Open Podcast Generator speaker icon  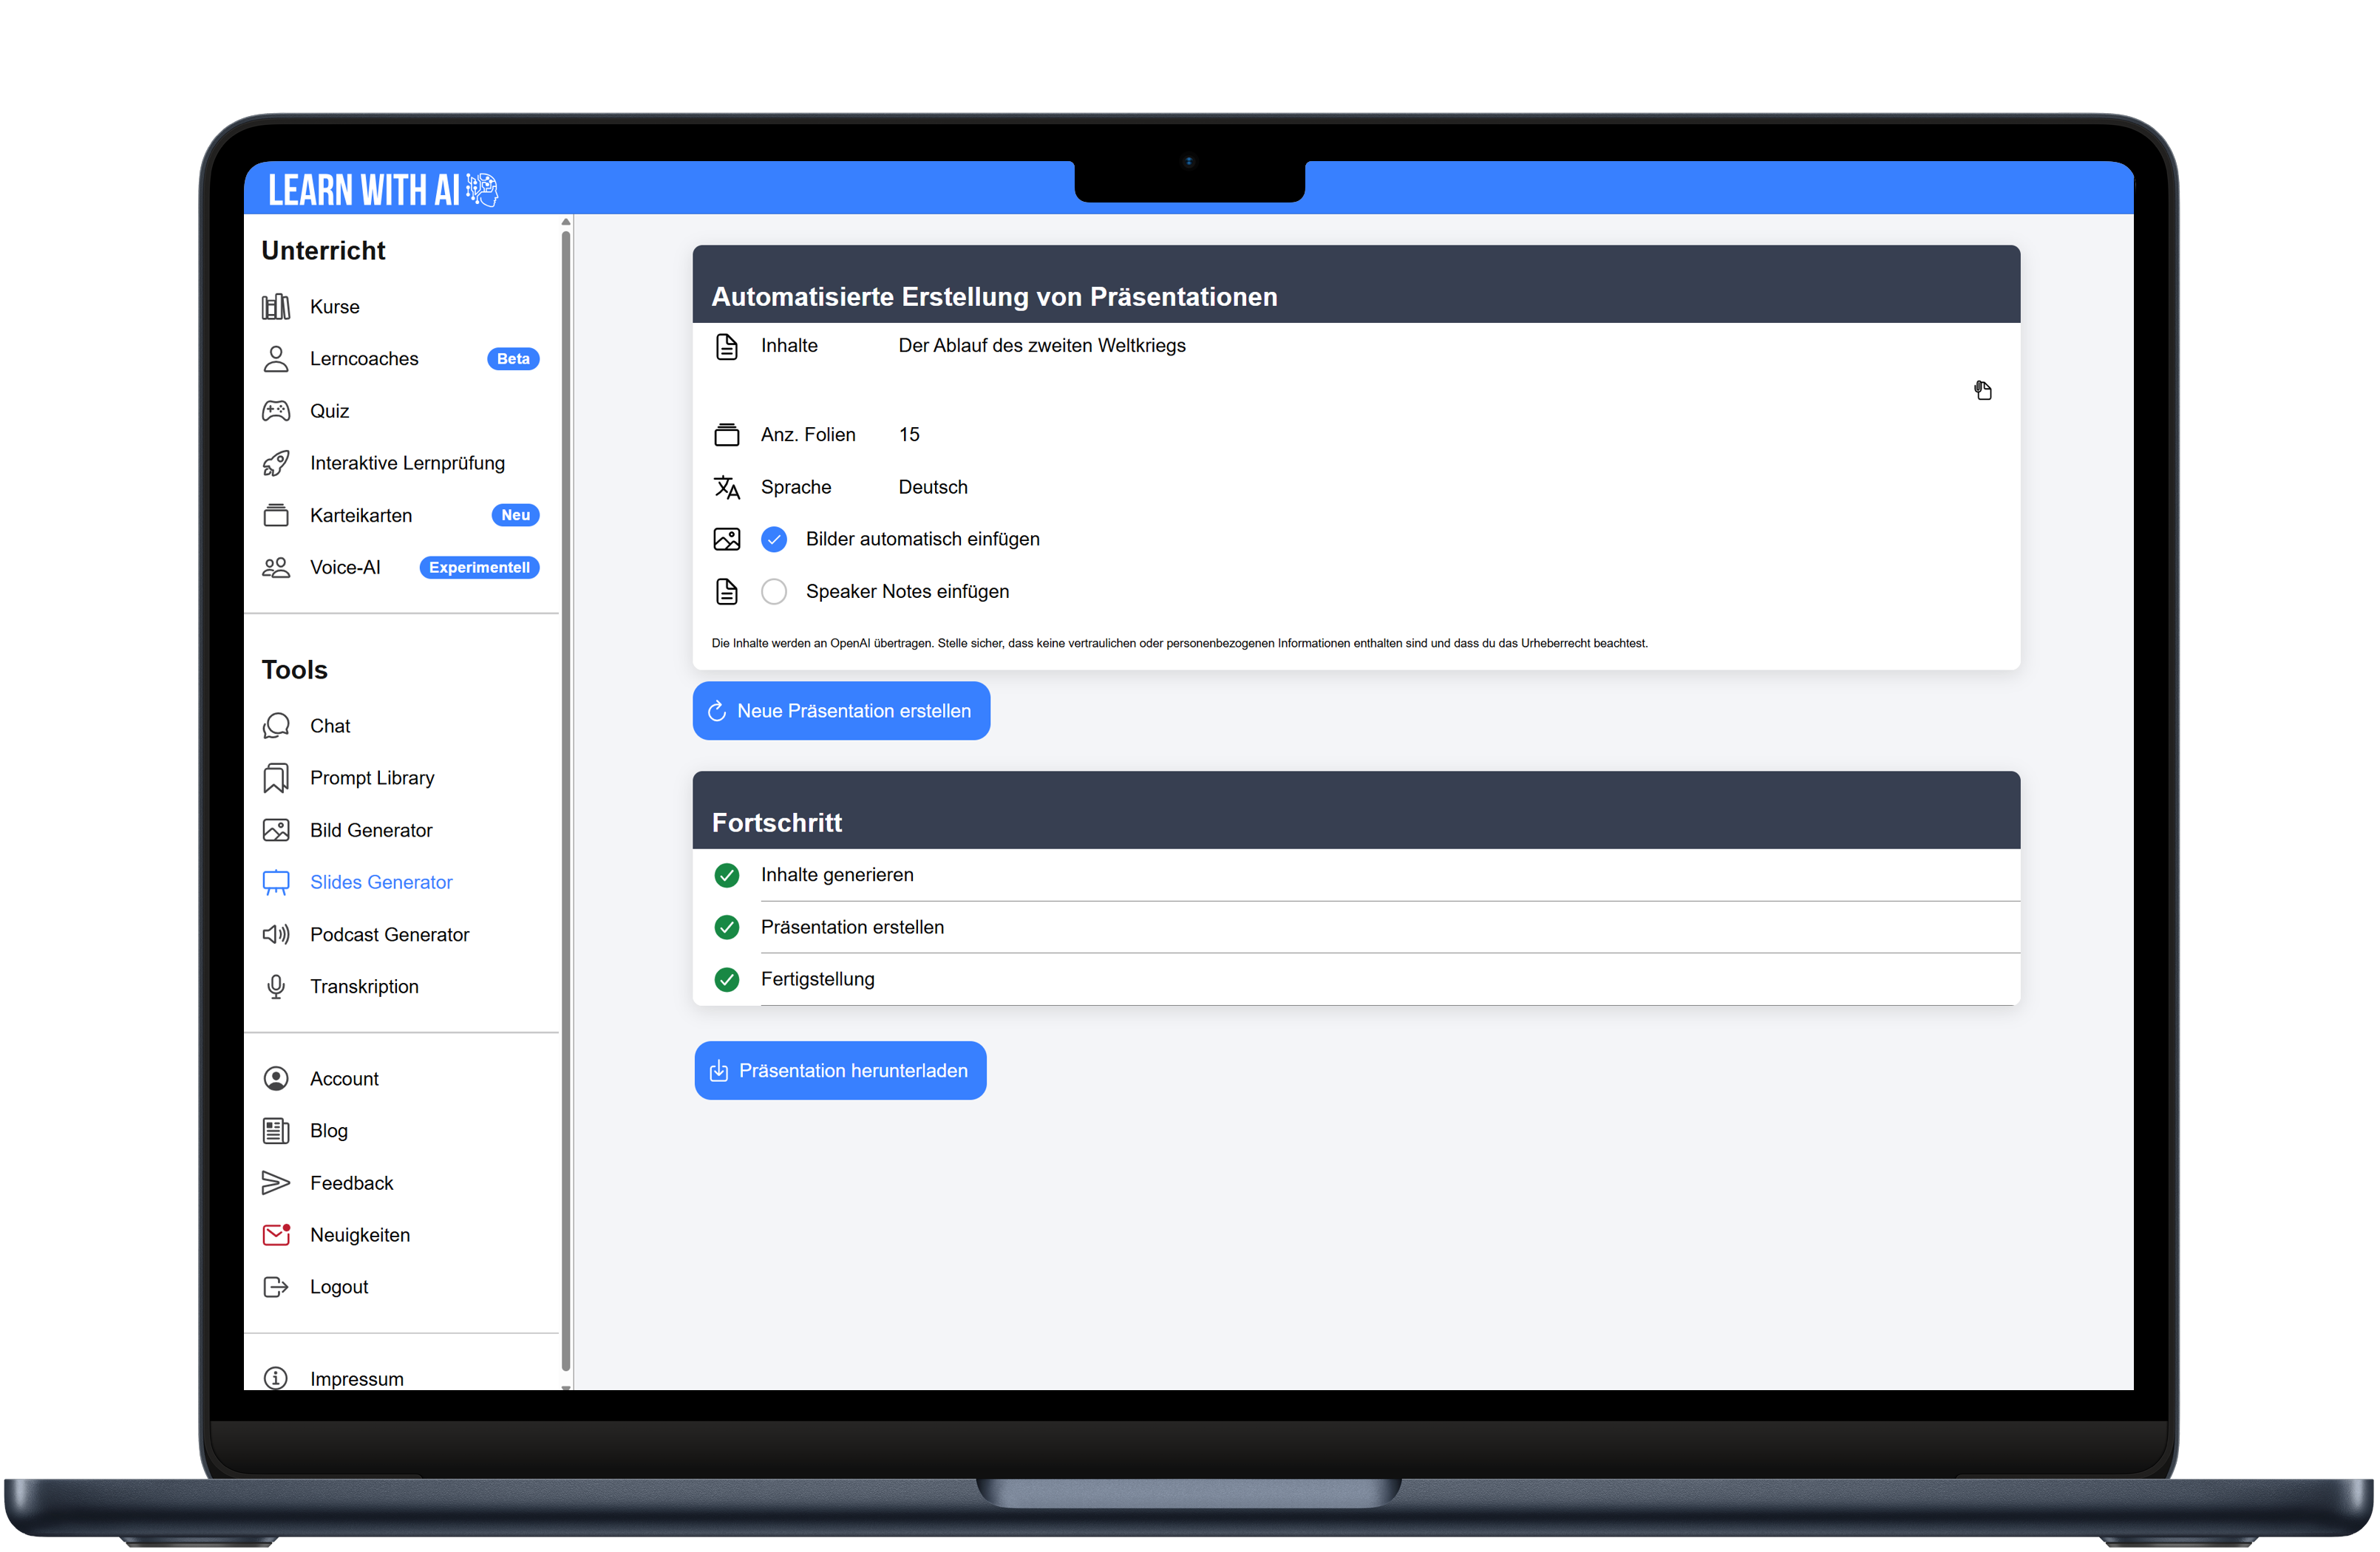point(276,934)
